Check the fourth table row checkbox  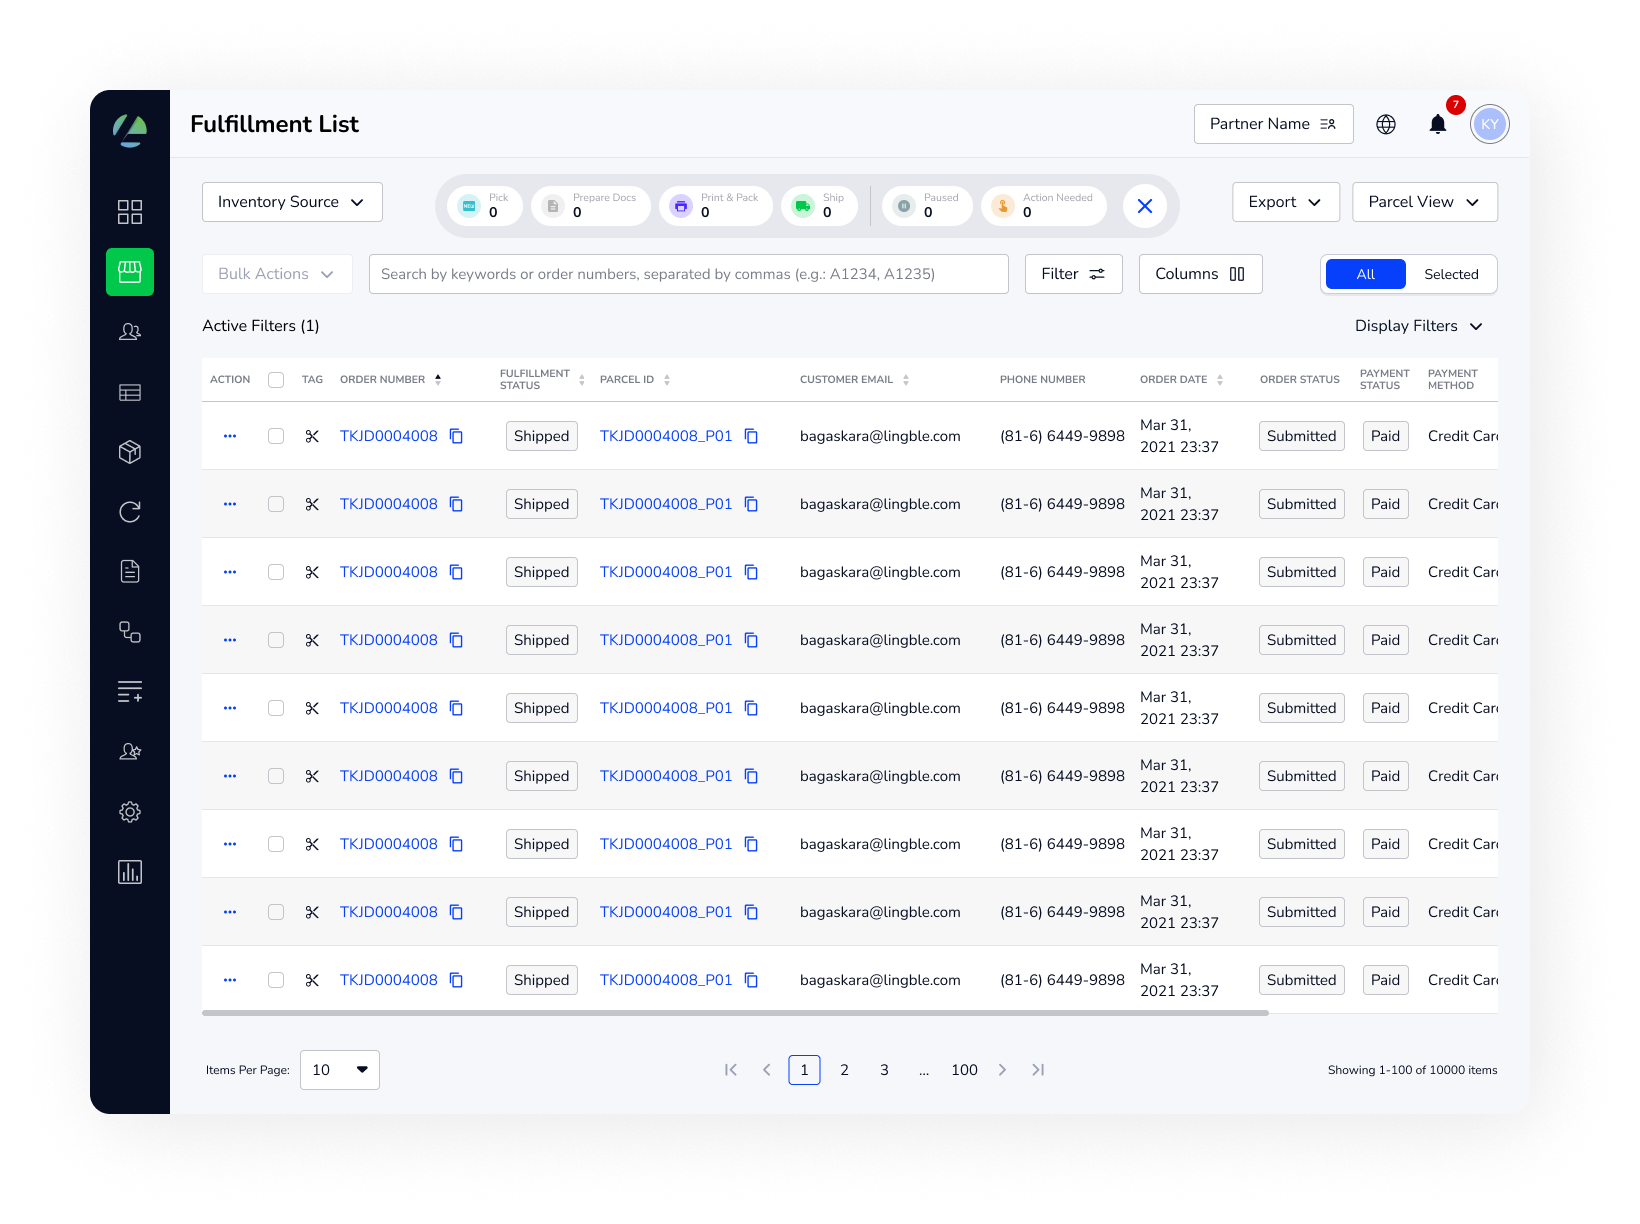click(276, 640)
